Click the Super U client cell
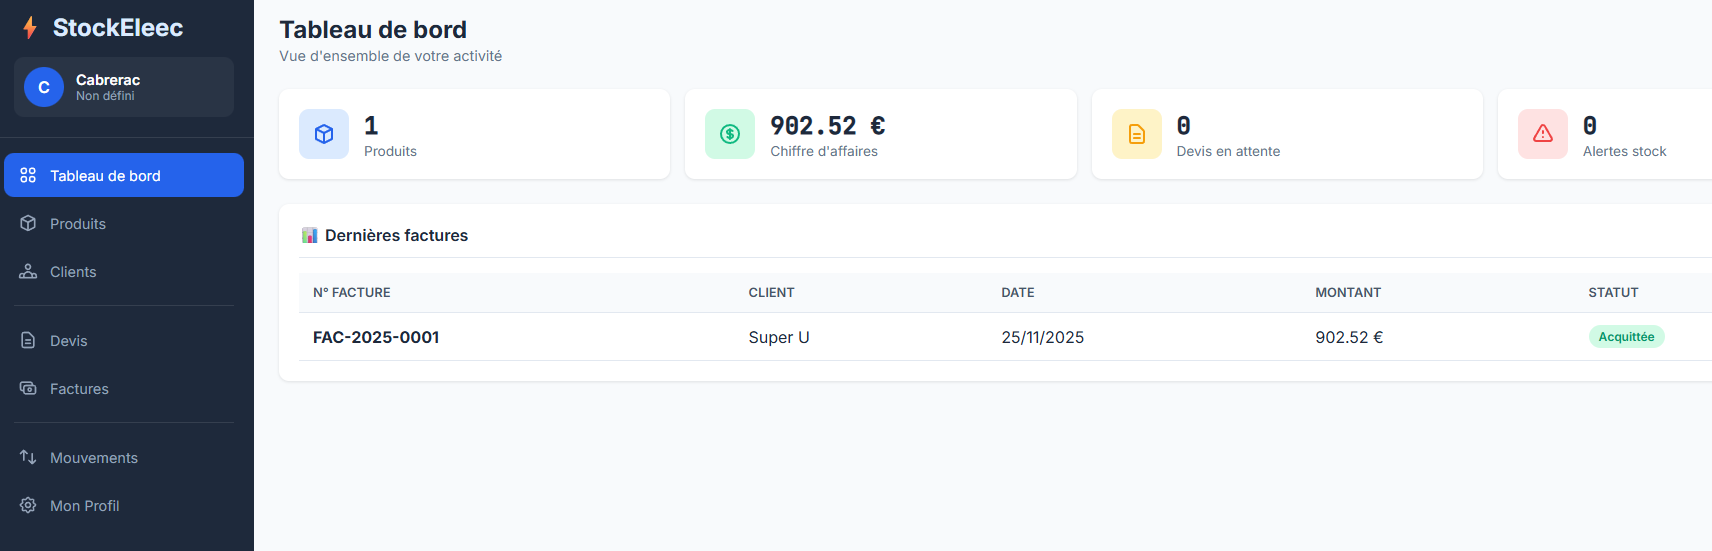1712x551 pixels. [x=779, y=338]
